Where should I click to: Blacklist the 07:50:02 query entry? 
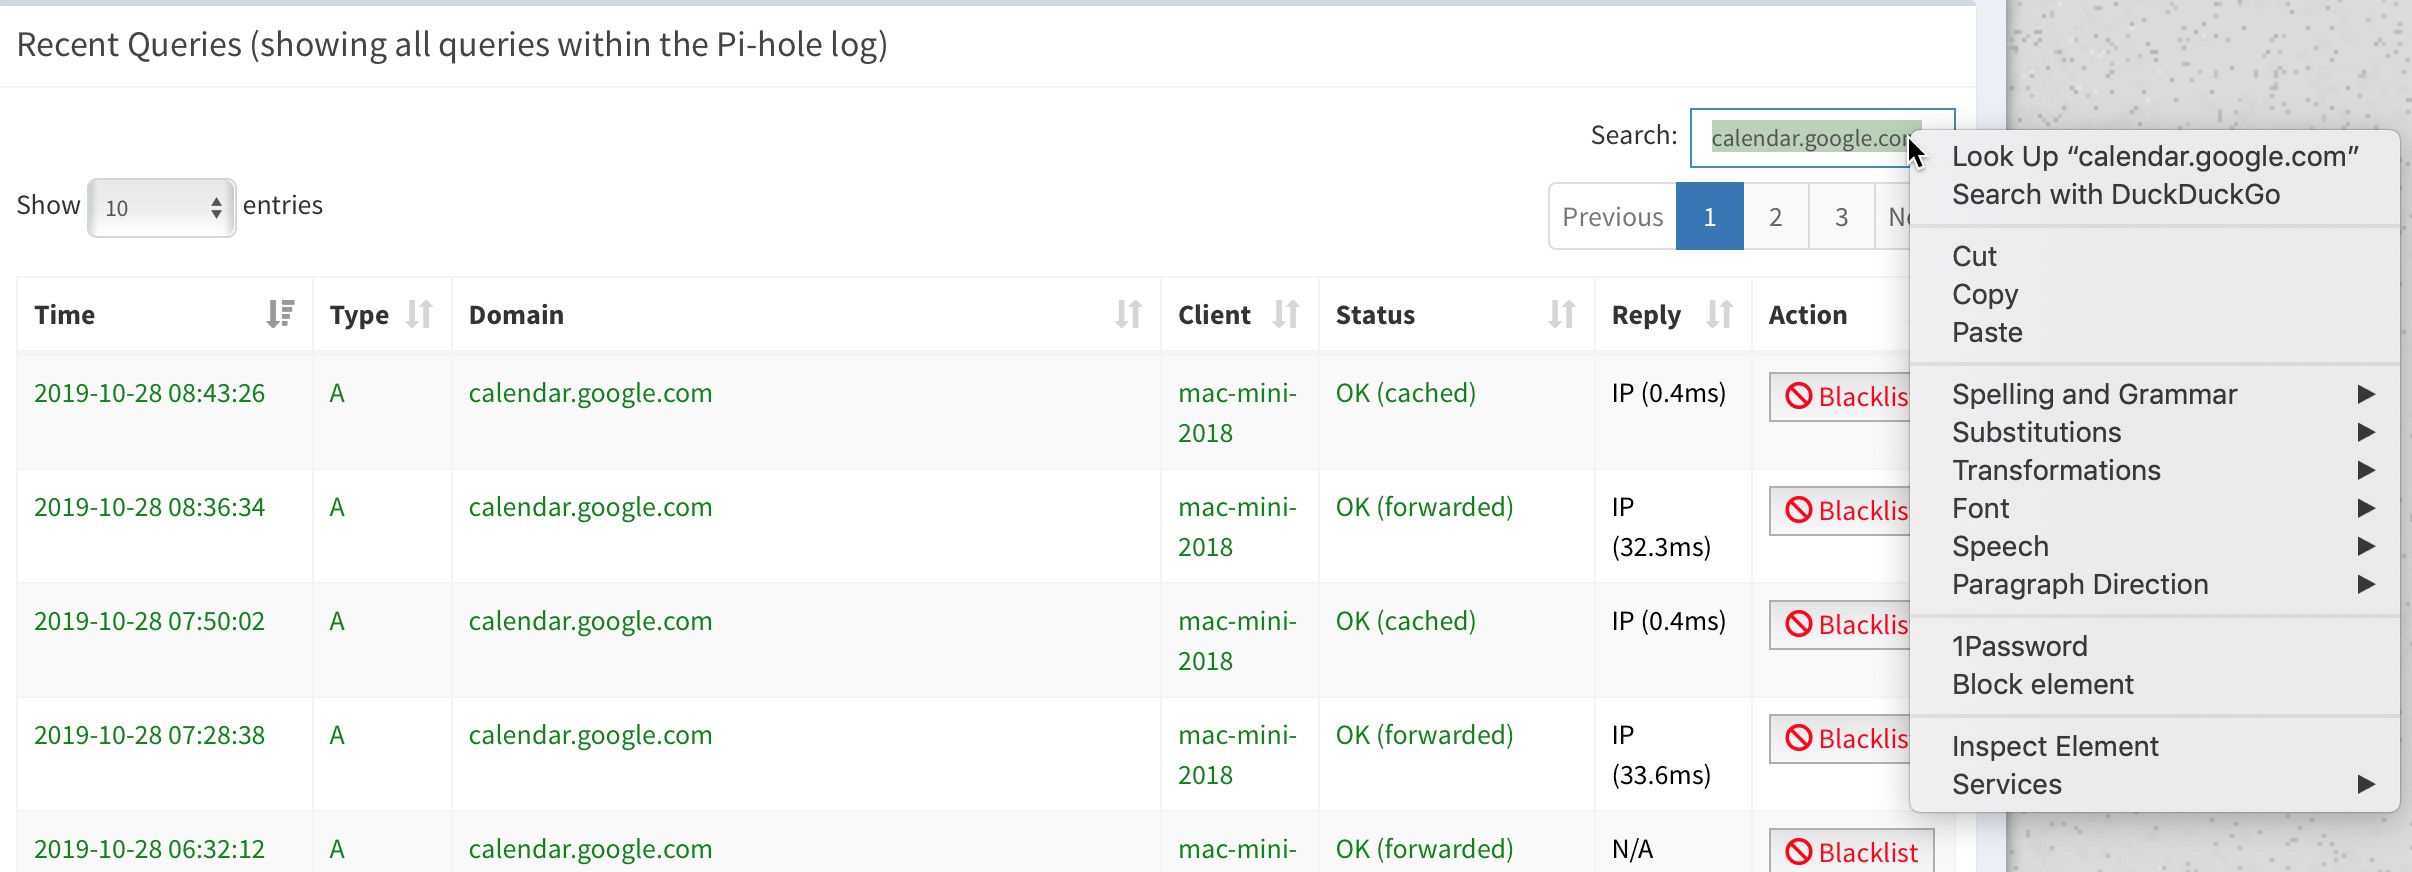(1840, 624)
